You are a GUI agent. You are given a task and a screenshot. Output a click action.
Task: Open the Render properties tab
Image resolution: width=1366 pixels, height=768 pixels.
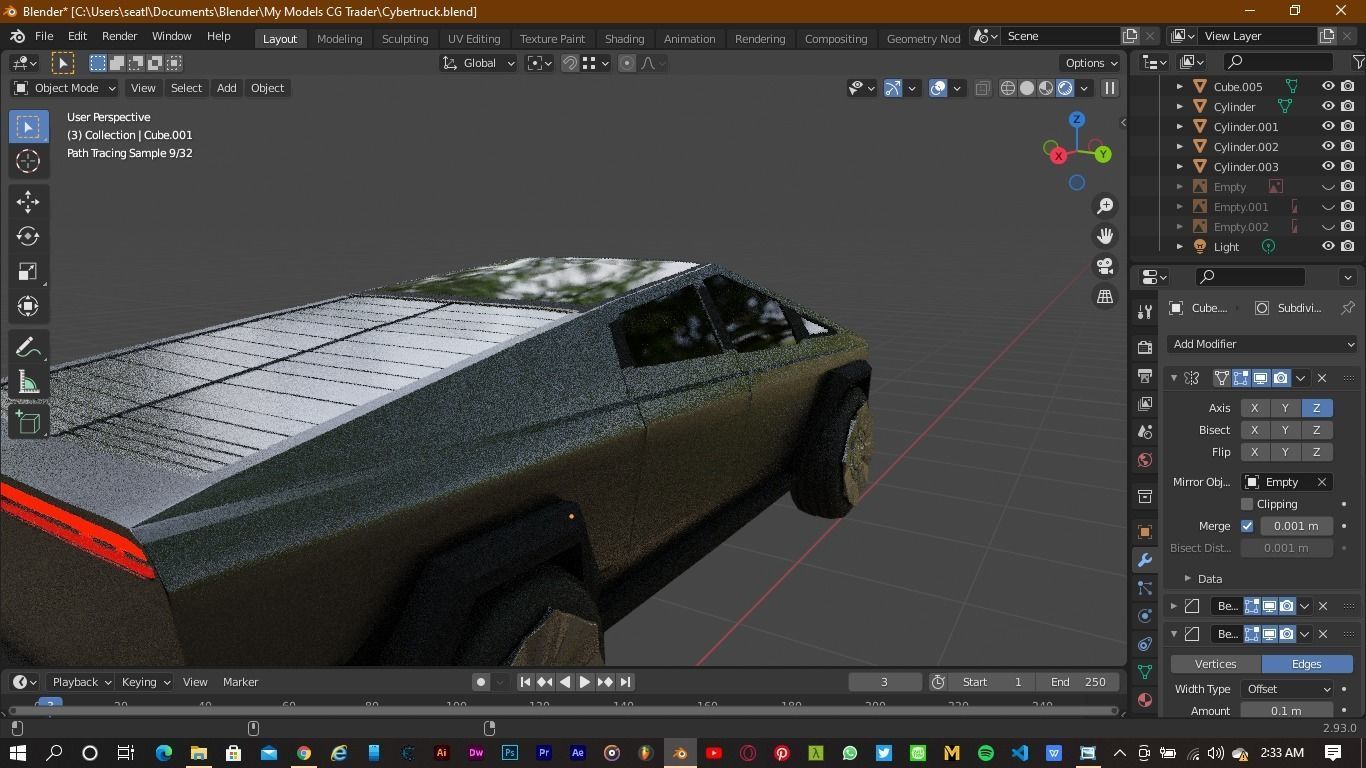1145,347
